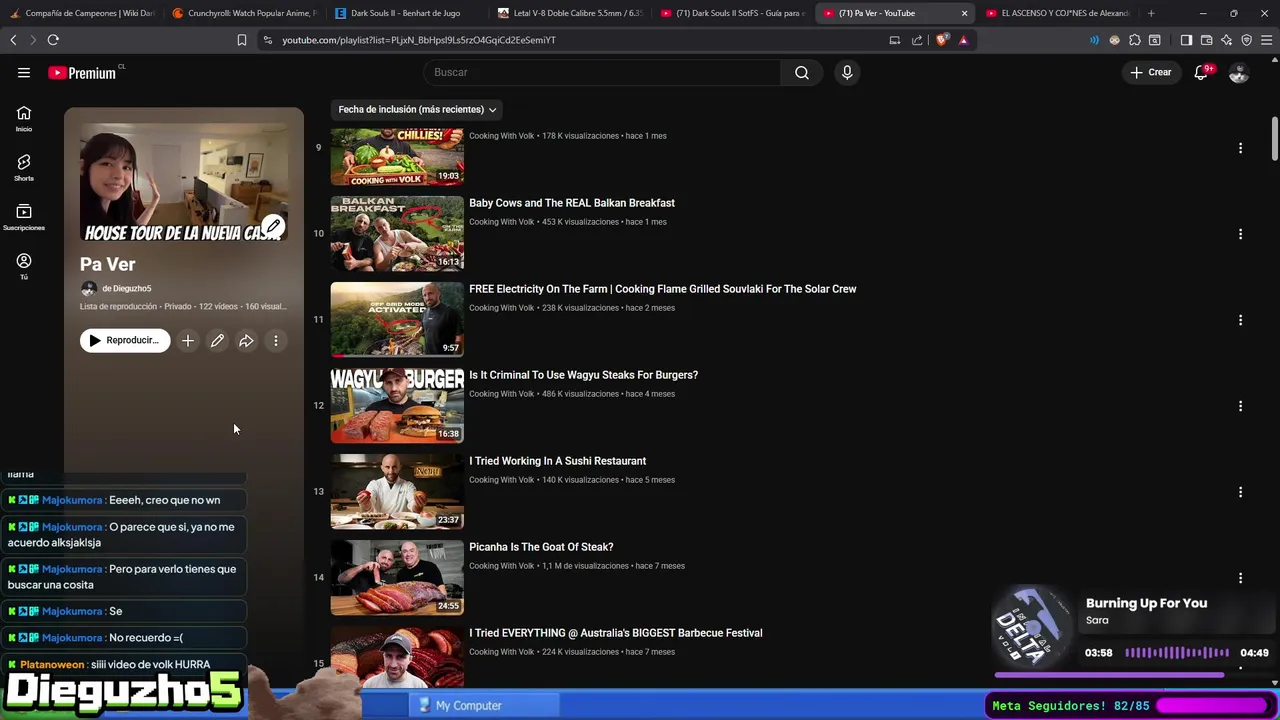The height and width of the screenshot is (720, 1280).
Task: Open Baby Cows and REAL Balkan Breakfast
Action: coord(572,203)
